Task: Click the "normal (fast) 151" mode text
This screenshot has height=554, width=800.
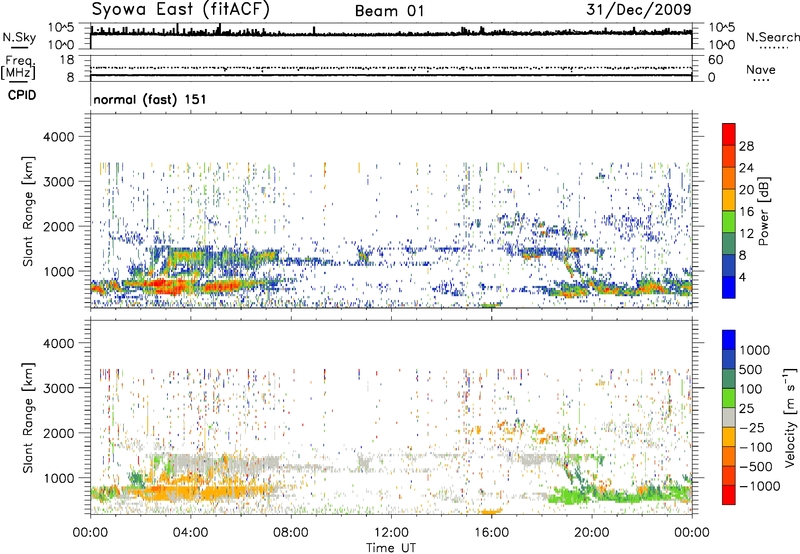Action: 150,99
